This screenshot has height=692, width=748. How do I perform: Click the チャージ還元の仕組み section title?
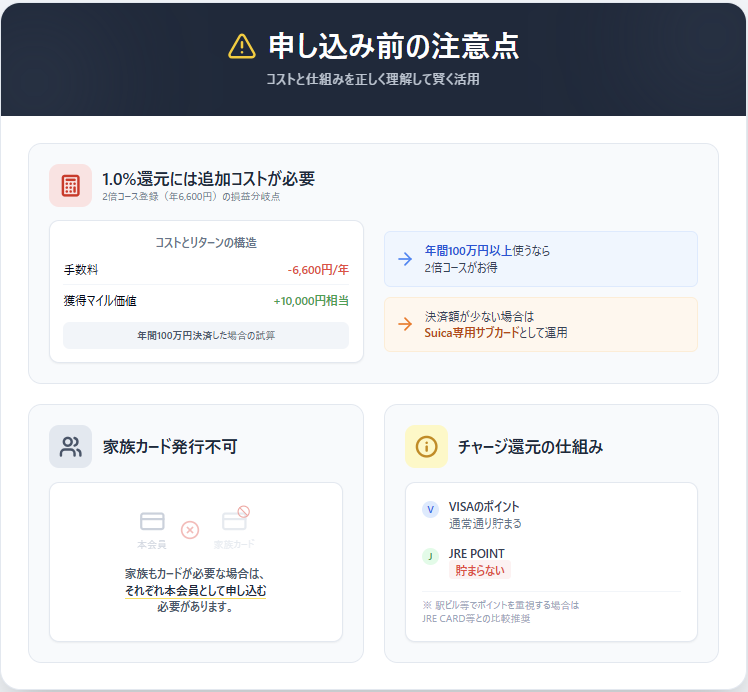[530, 447]
